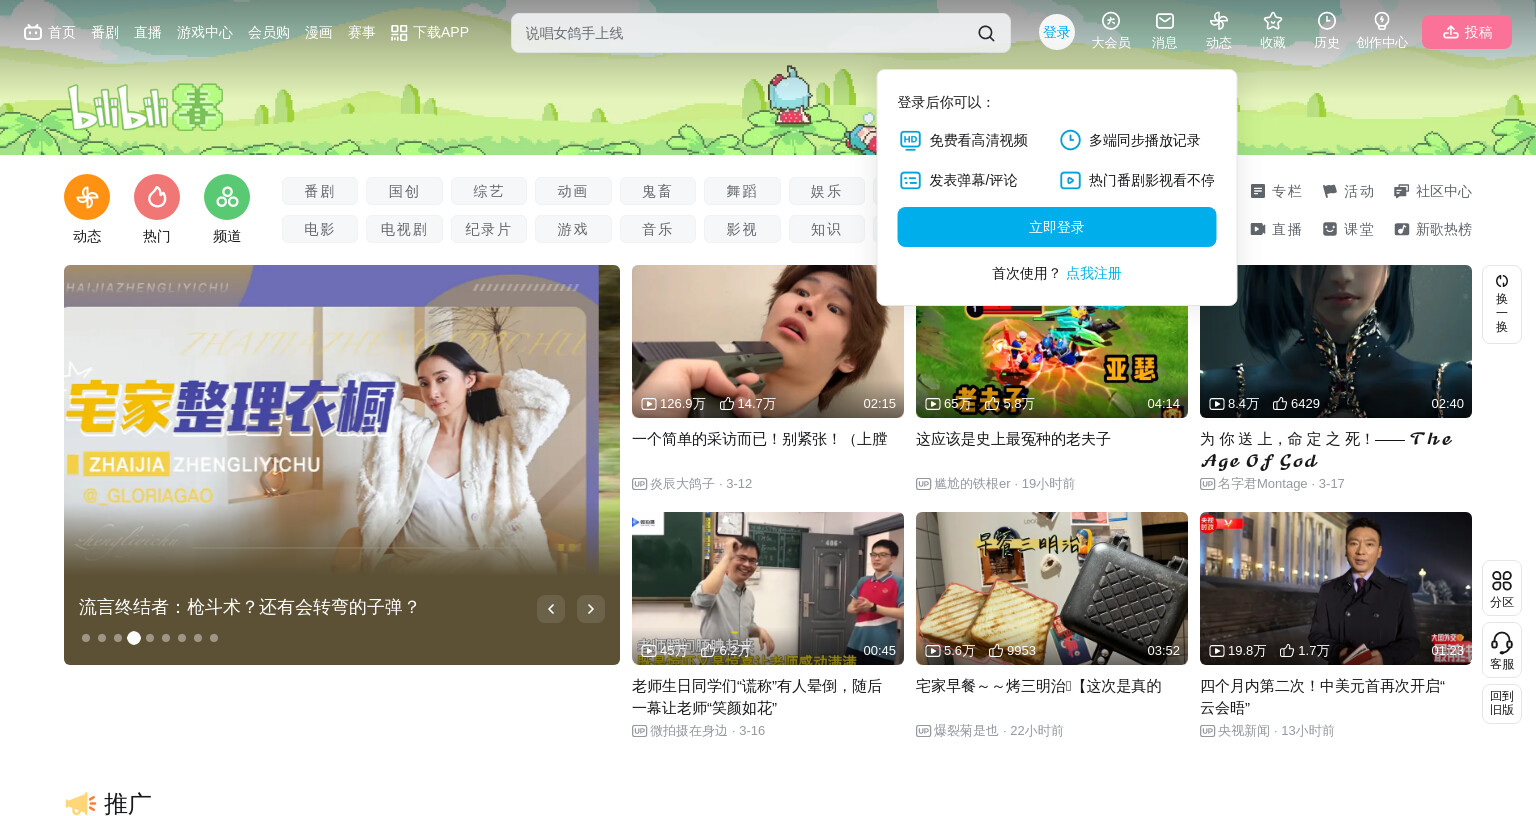Open the 创作中心 lightbulb icon

(x=1382, y=30)
